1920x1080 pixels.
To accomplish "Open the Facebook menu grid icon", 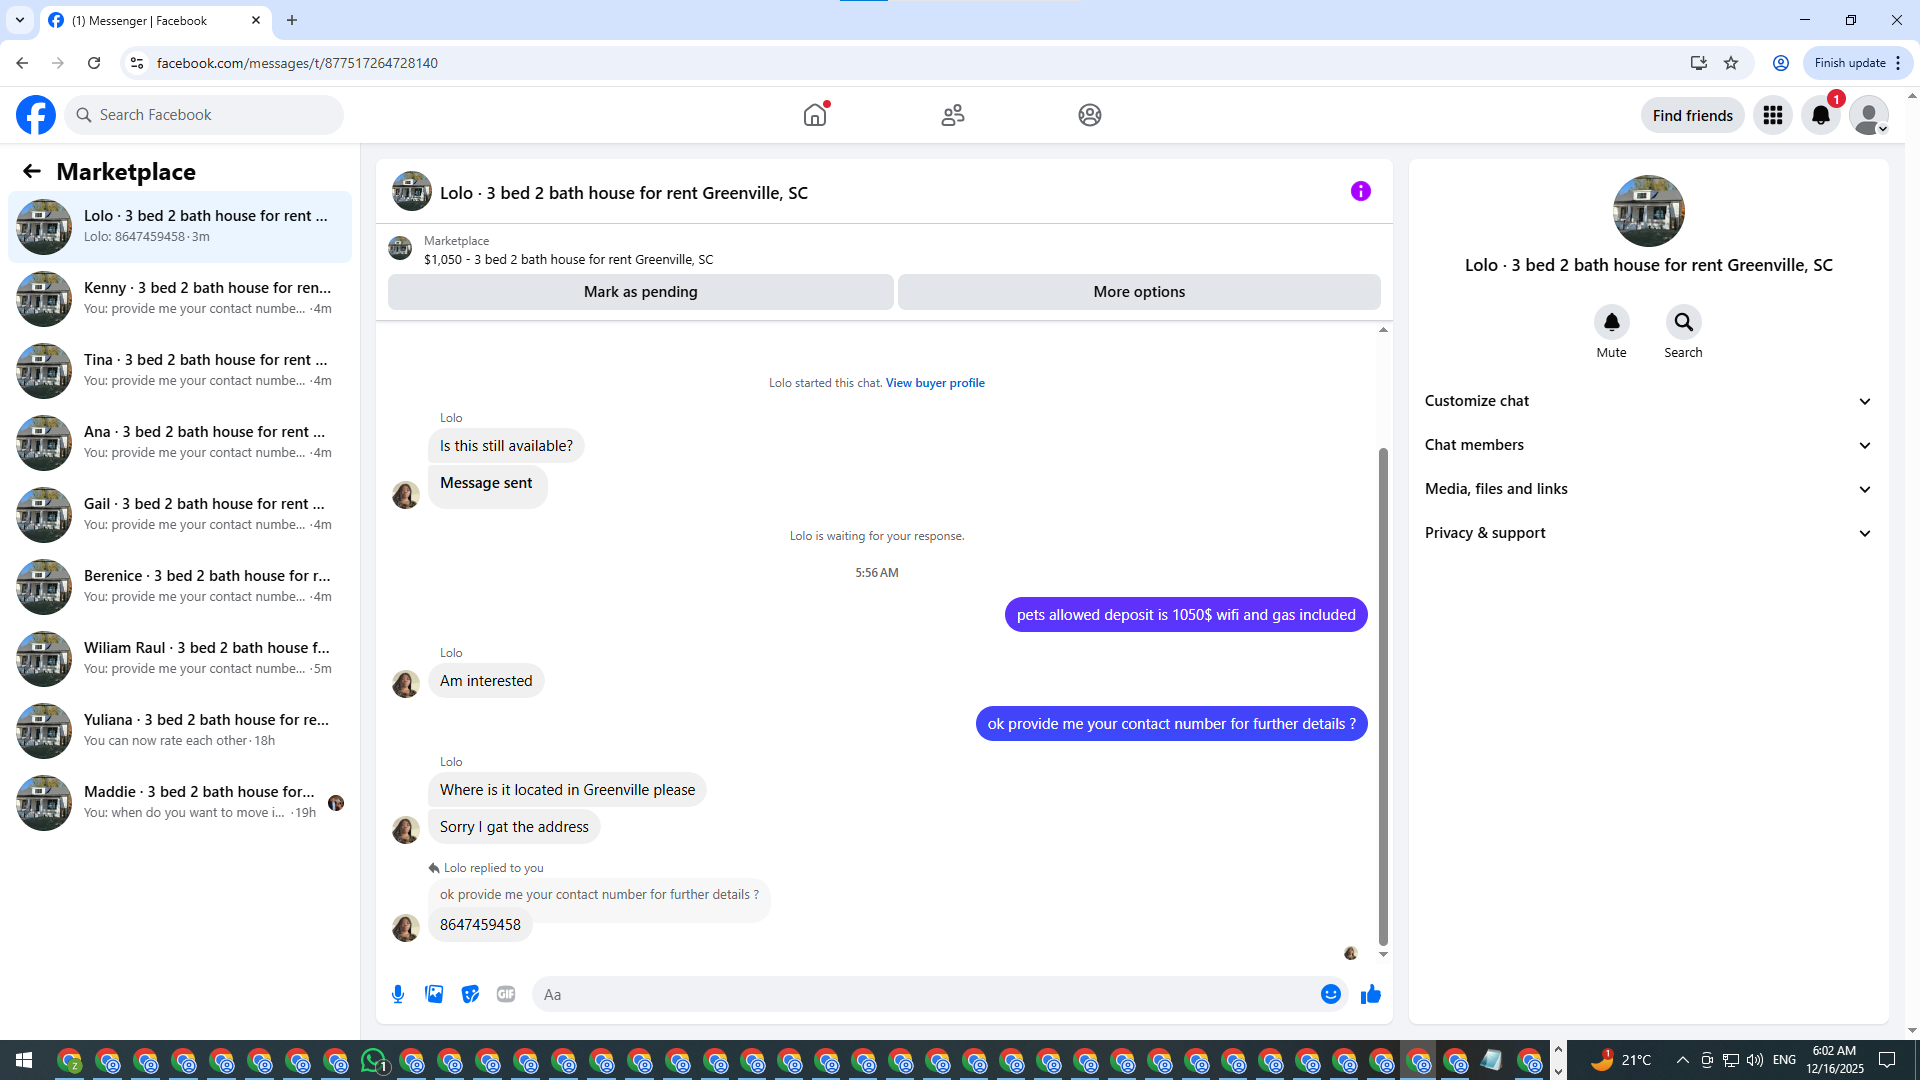I will click(1773, 115).
